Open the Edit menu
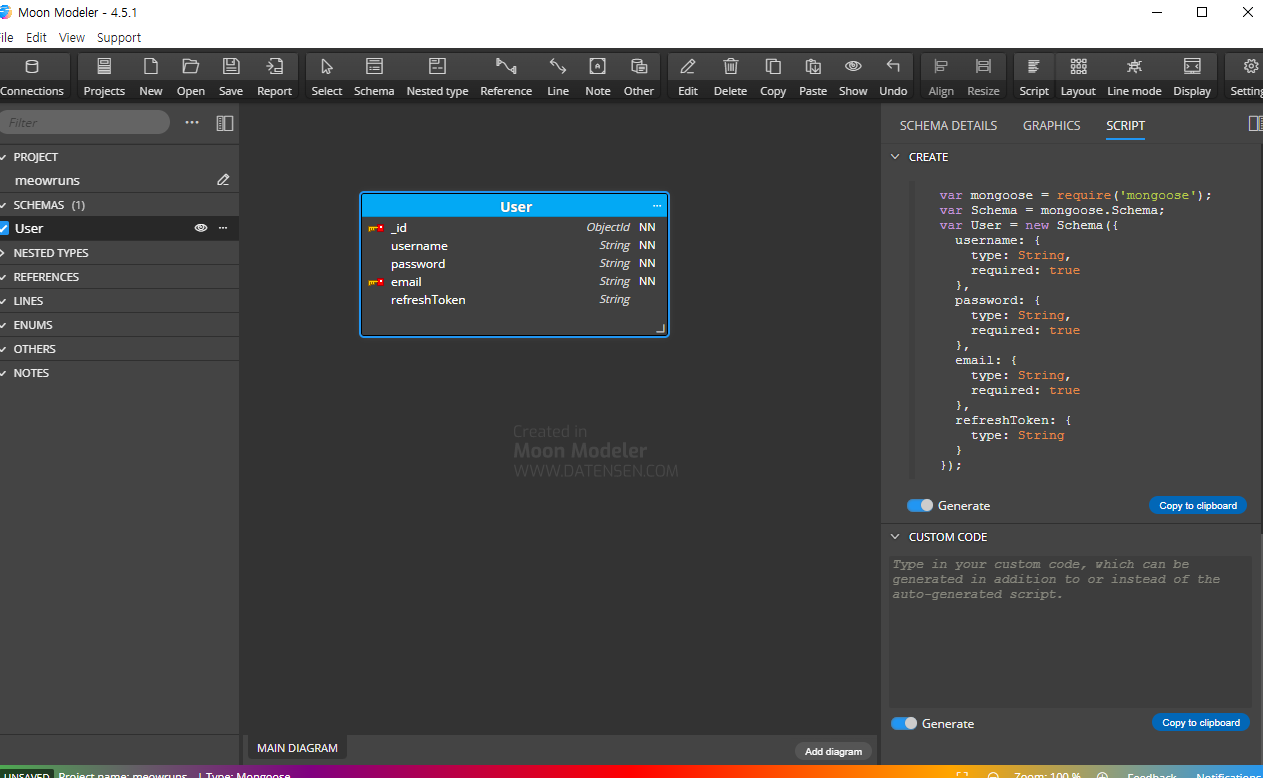Viewport: 1263px width, 778px height. pyautogui.click(x=36, y=37)
